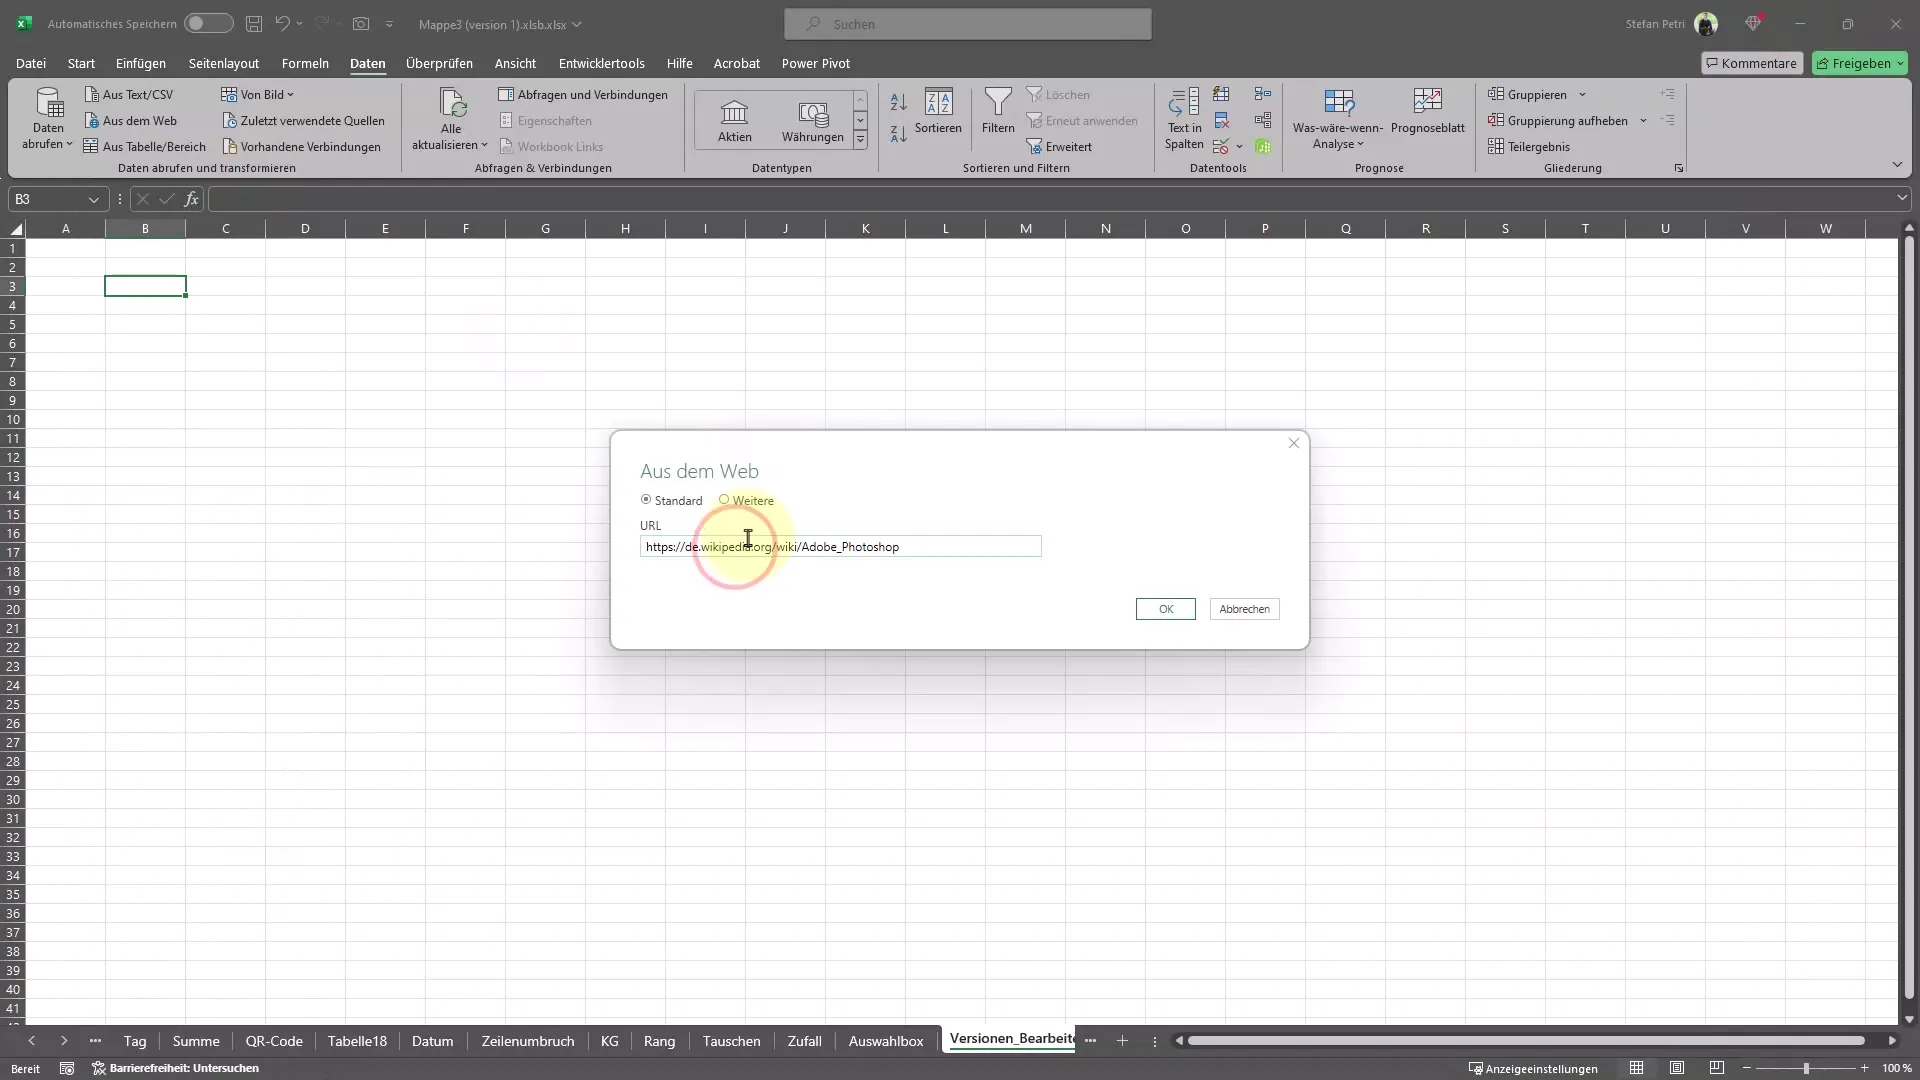1920x1080 pixels.
Task: Toggle the Filtern funnel button
Action: (x=998, y=111)
